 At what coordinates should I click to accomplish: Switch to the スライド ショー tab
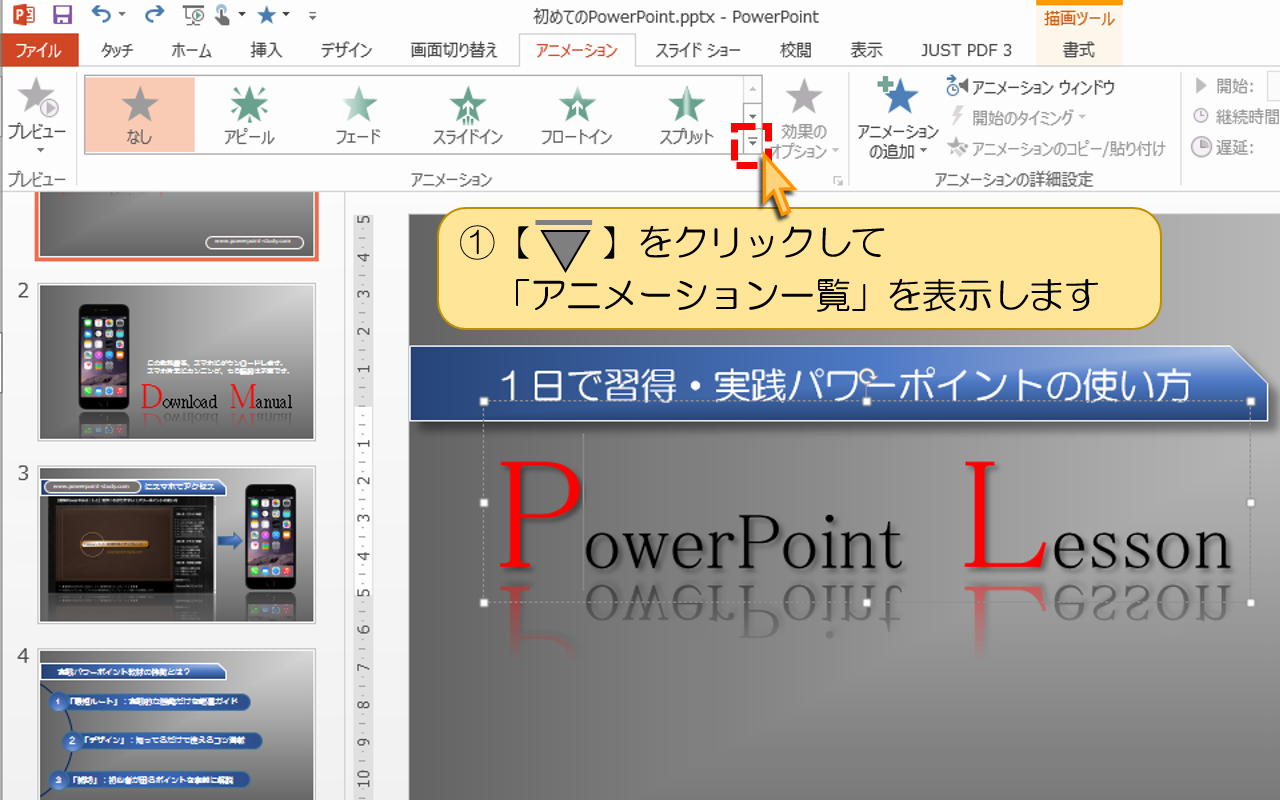coord(698,50)
